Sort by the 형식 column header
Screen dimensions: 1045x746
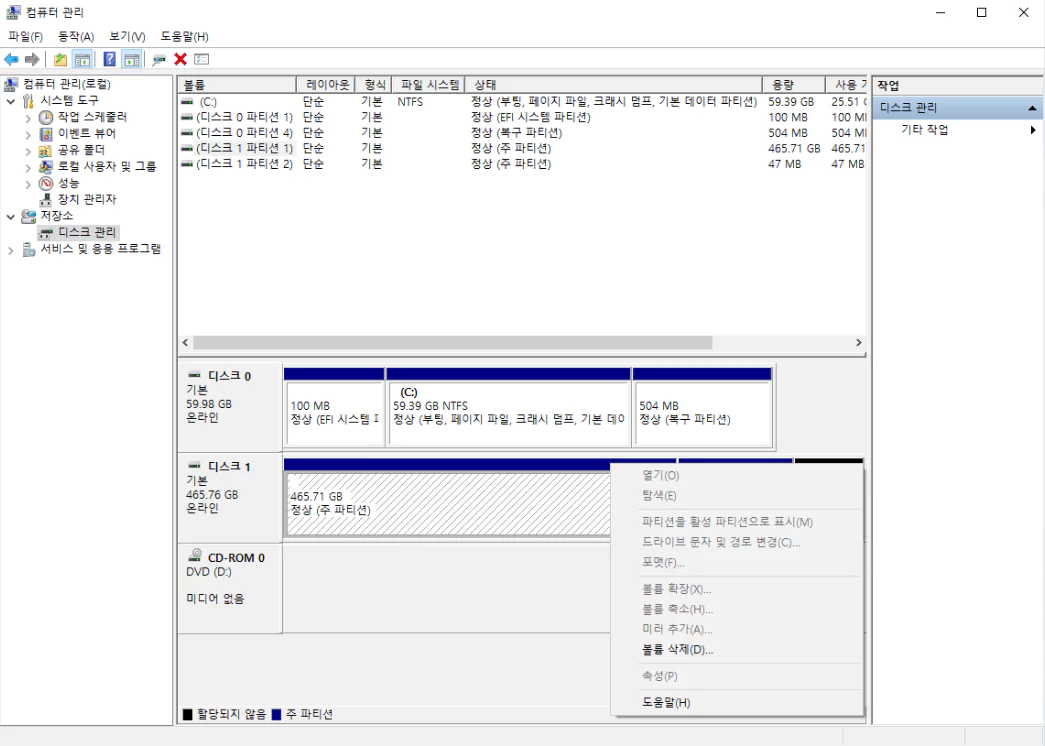click(x=373, y=85)
